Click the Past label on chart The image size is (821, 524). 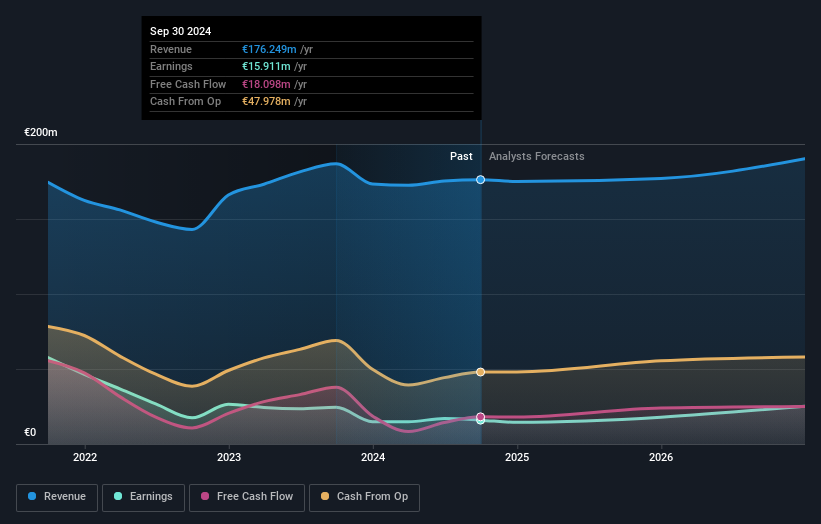(x=461, y=156)
